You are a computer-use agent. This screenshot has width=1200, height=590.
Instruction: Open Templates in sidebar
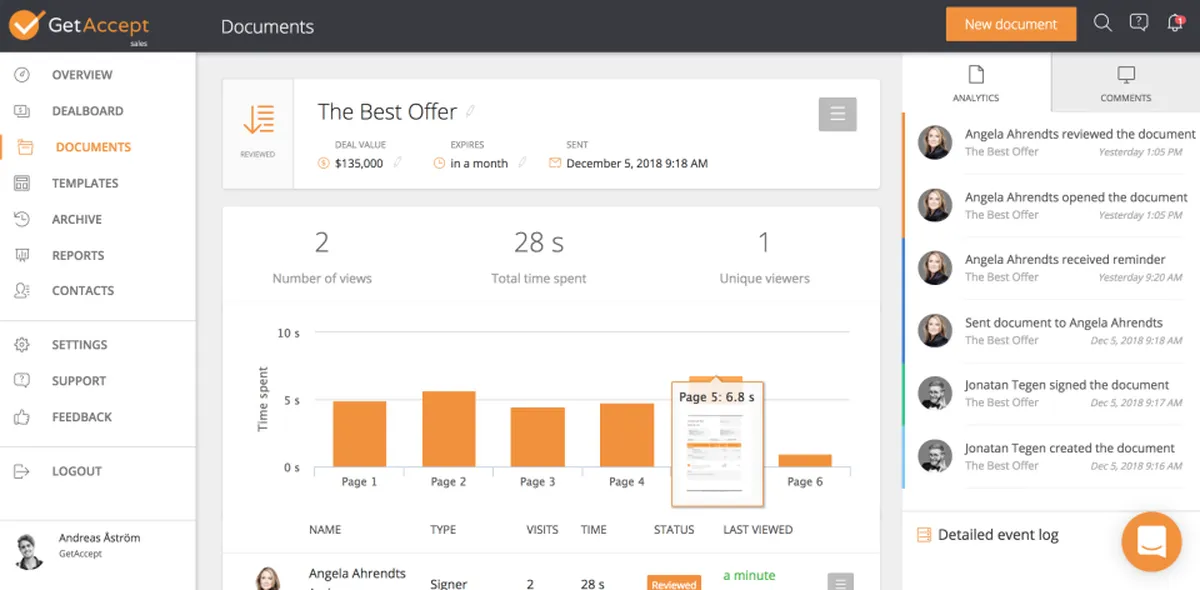[85, 183]
